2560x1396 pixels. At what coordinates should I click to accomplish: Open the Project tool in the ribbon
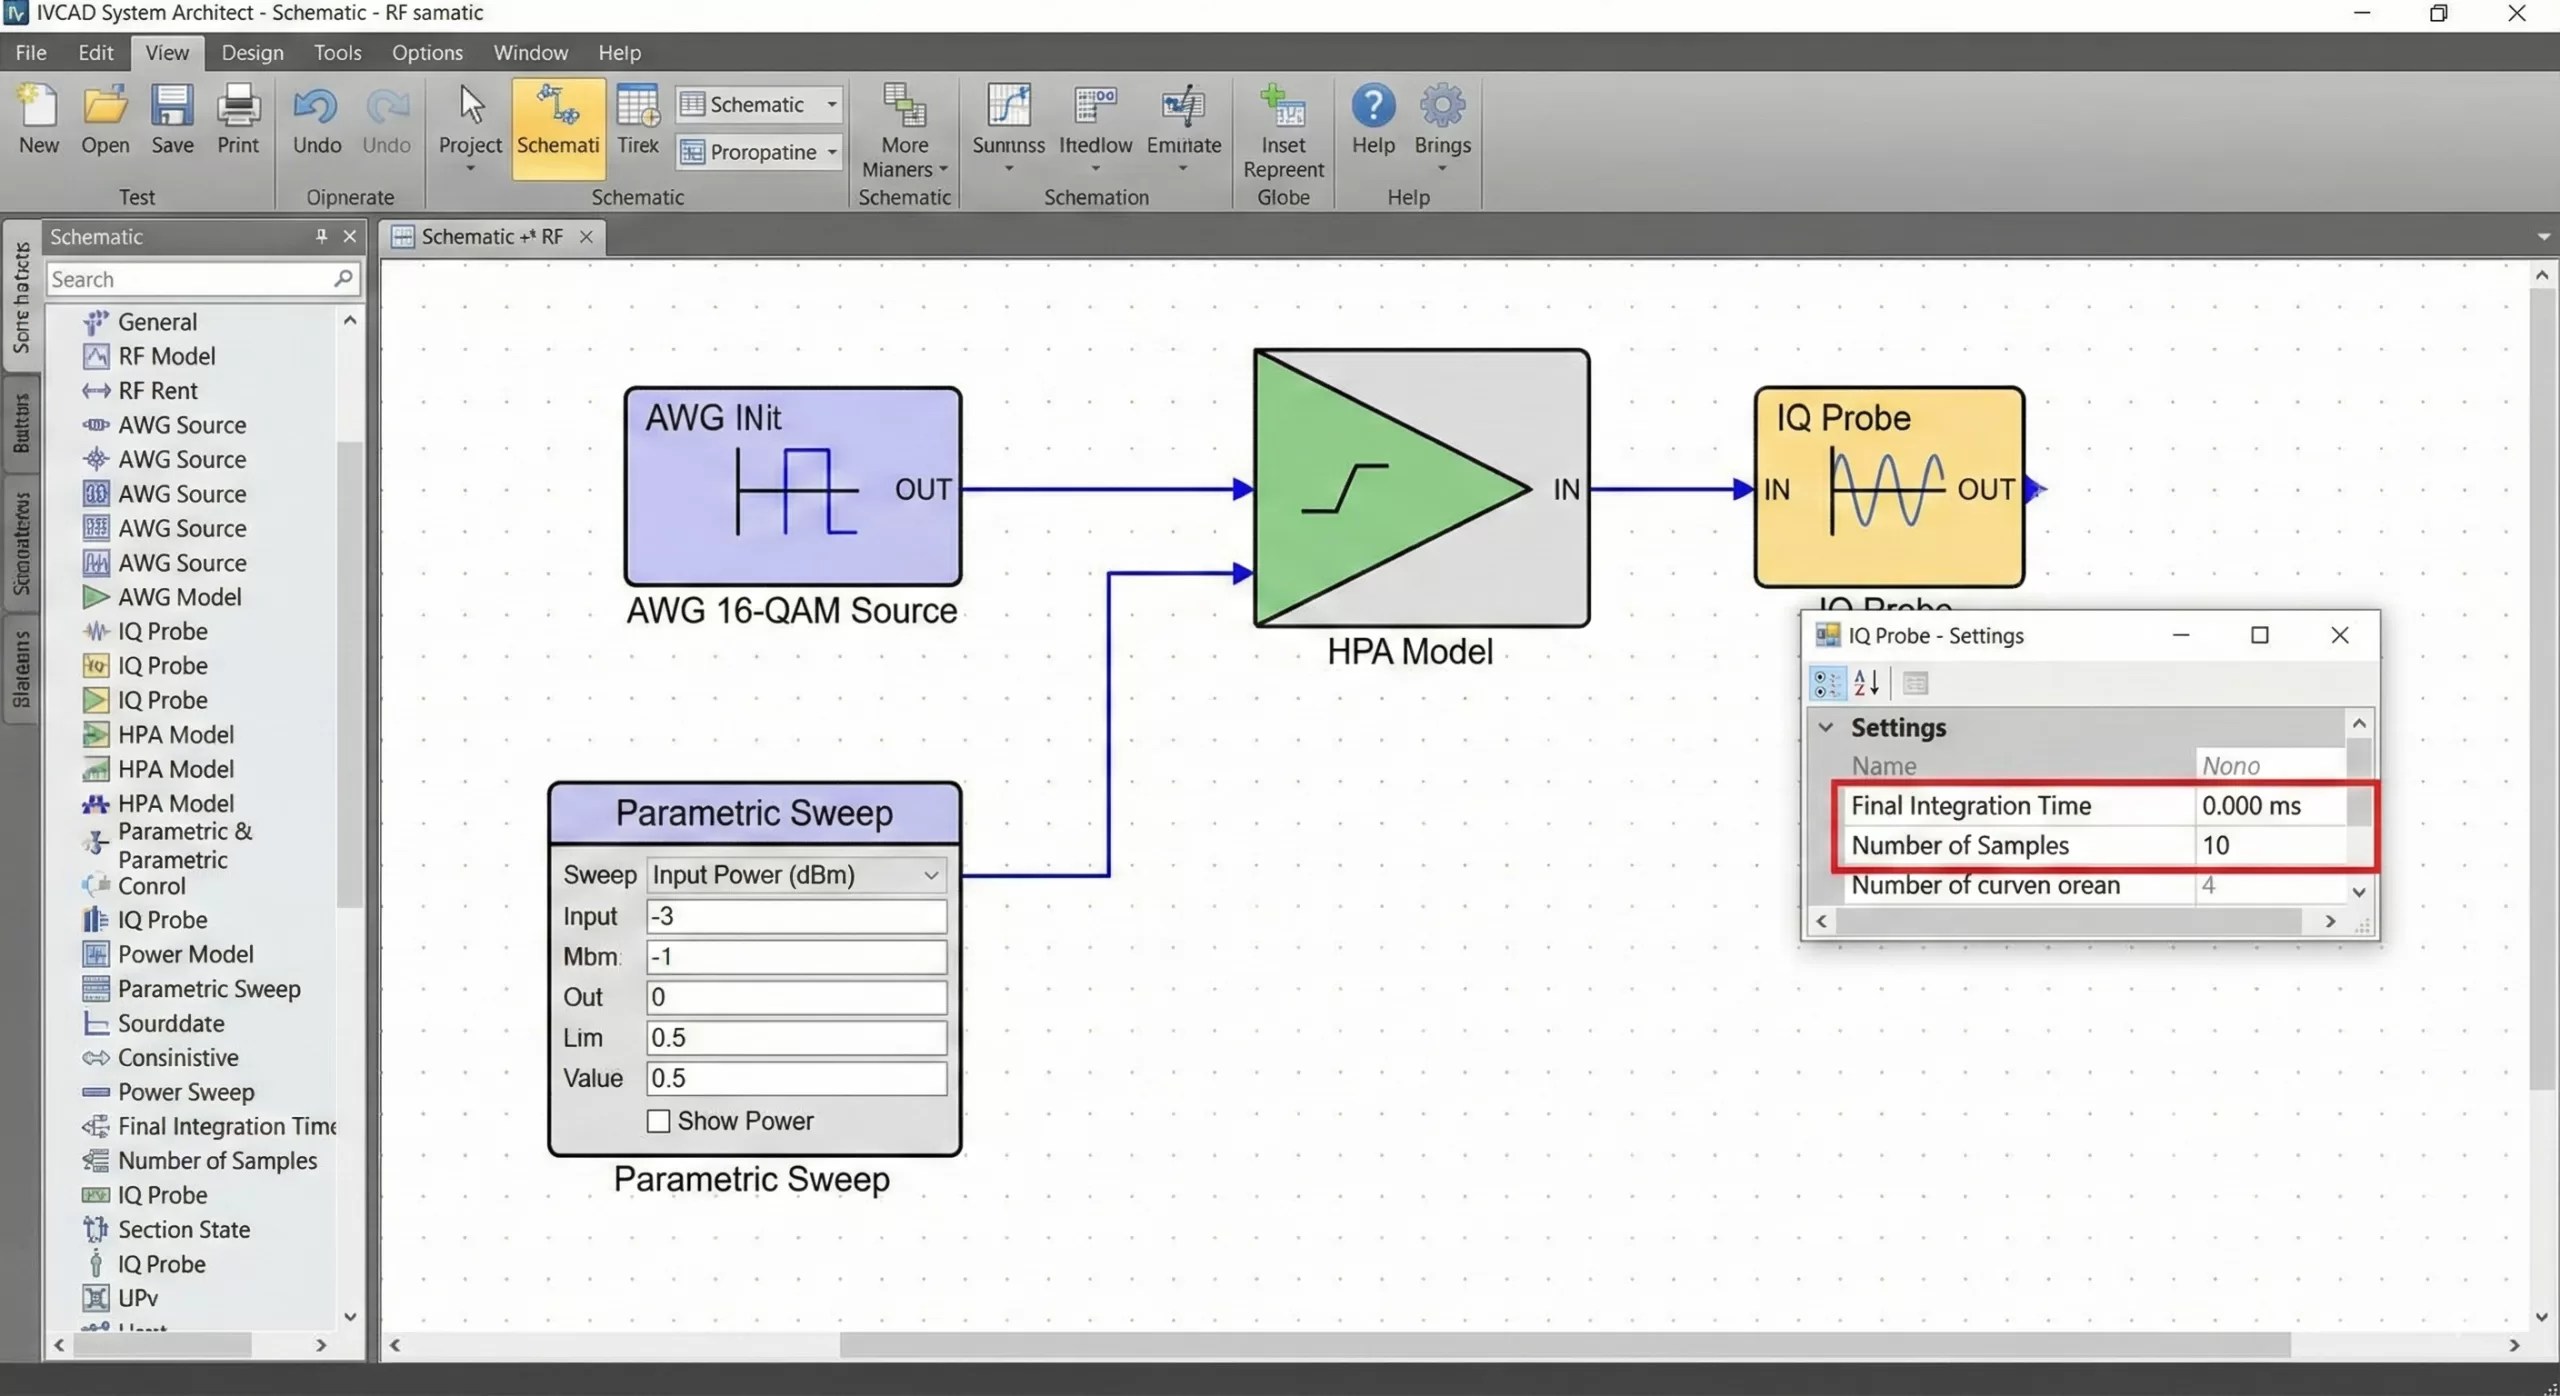pyautogui.click(x=469, y=118)
